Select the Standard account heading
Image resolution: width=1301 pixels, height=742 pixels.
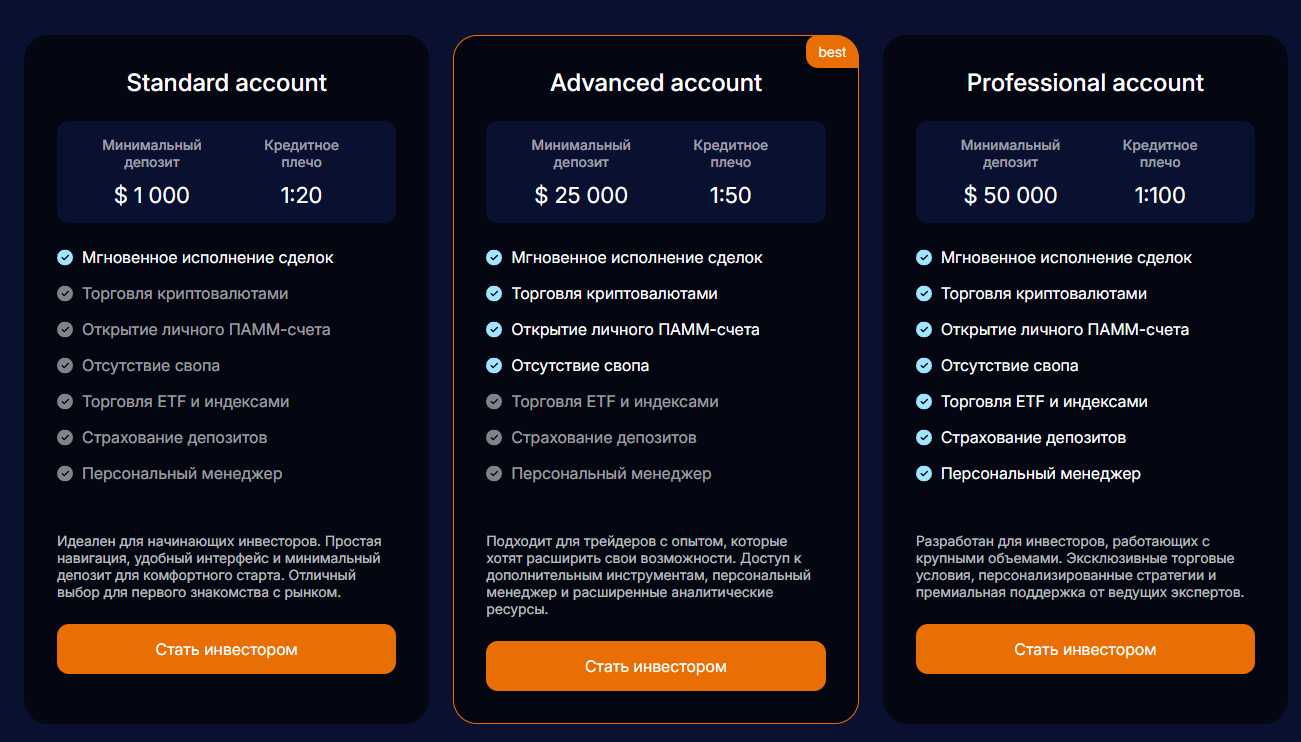coord(227,83)
